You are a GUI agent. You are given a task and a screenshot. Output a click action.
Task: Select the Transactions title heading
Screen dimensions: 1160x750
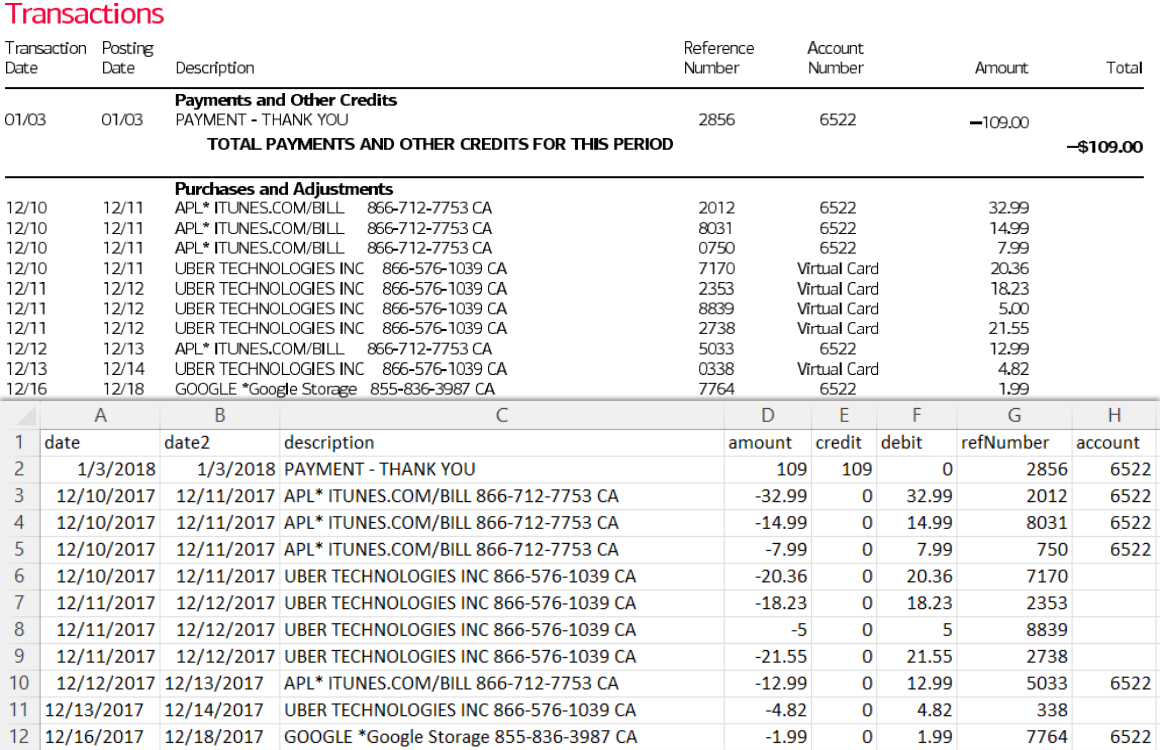click(x=85, y=14)
